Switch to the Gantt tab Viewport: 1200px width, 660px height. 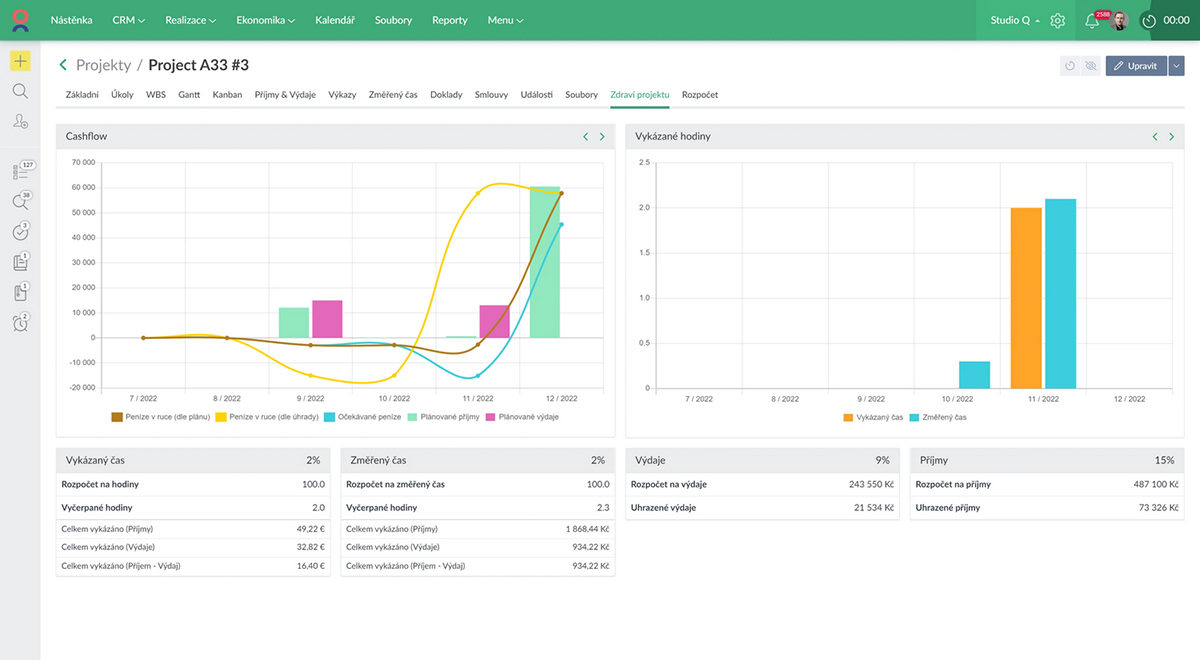tap(189, 95)
